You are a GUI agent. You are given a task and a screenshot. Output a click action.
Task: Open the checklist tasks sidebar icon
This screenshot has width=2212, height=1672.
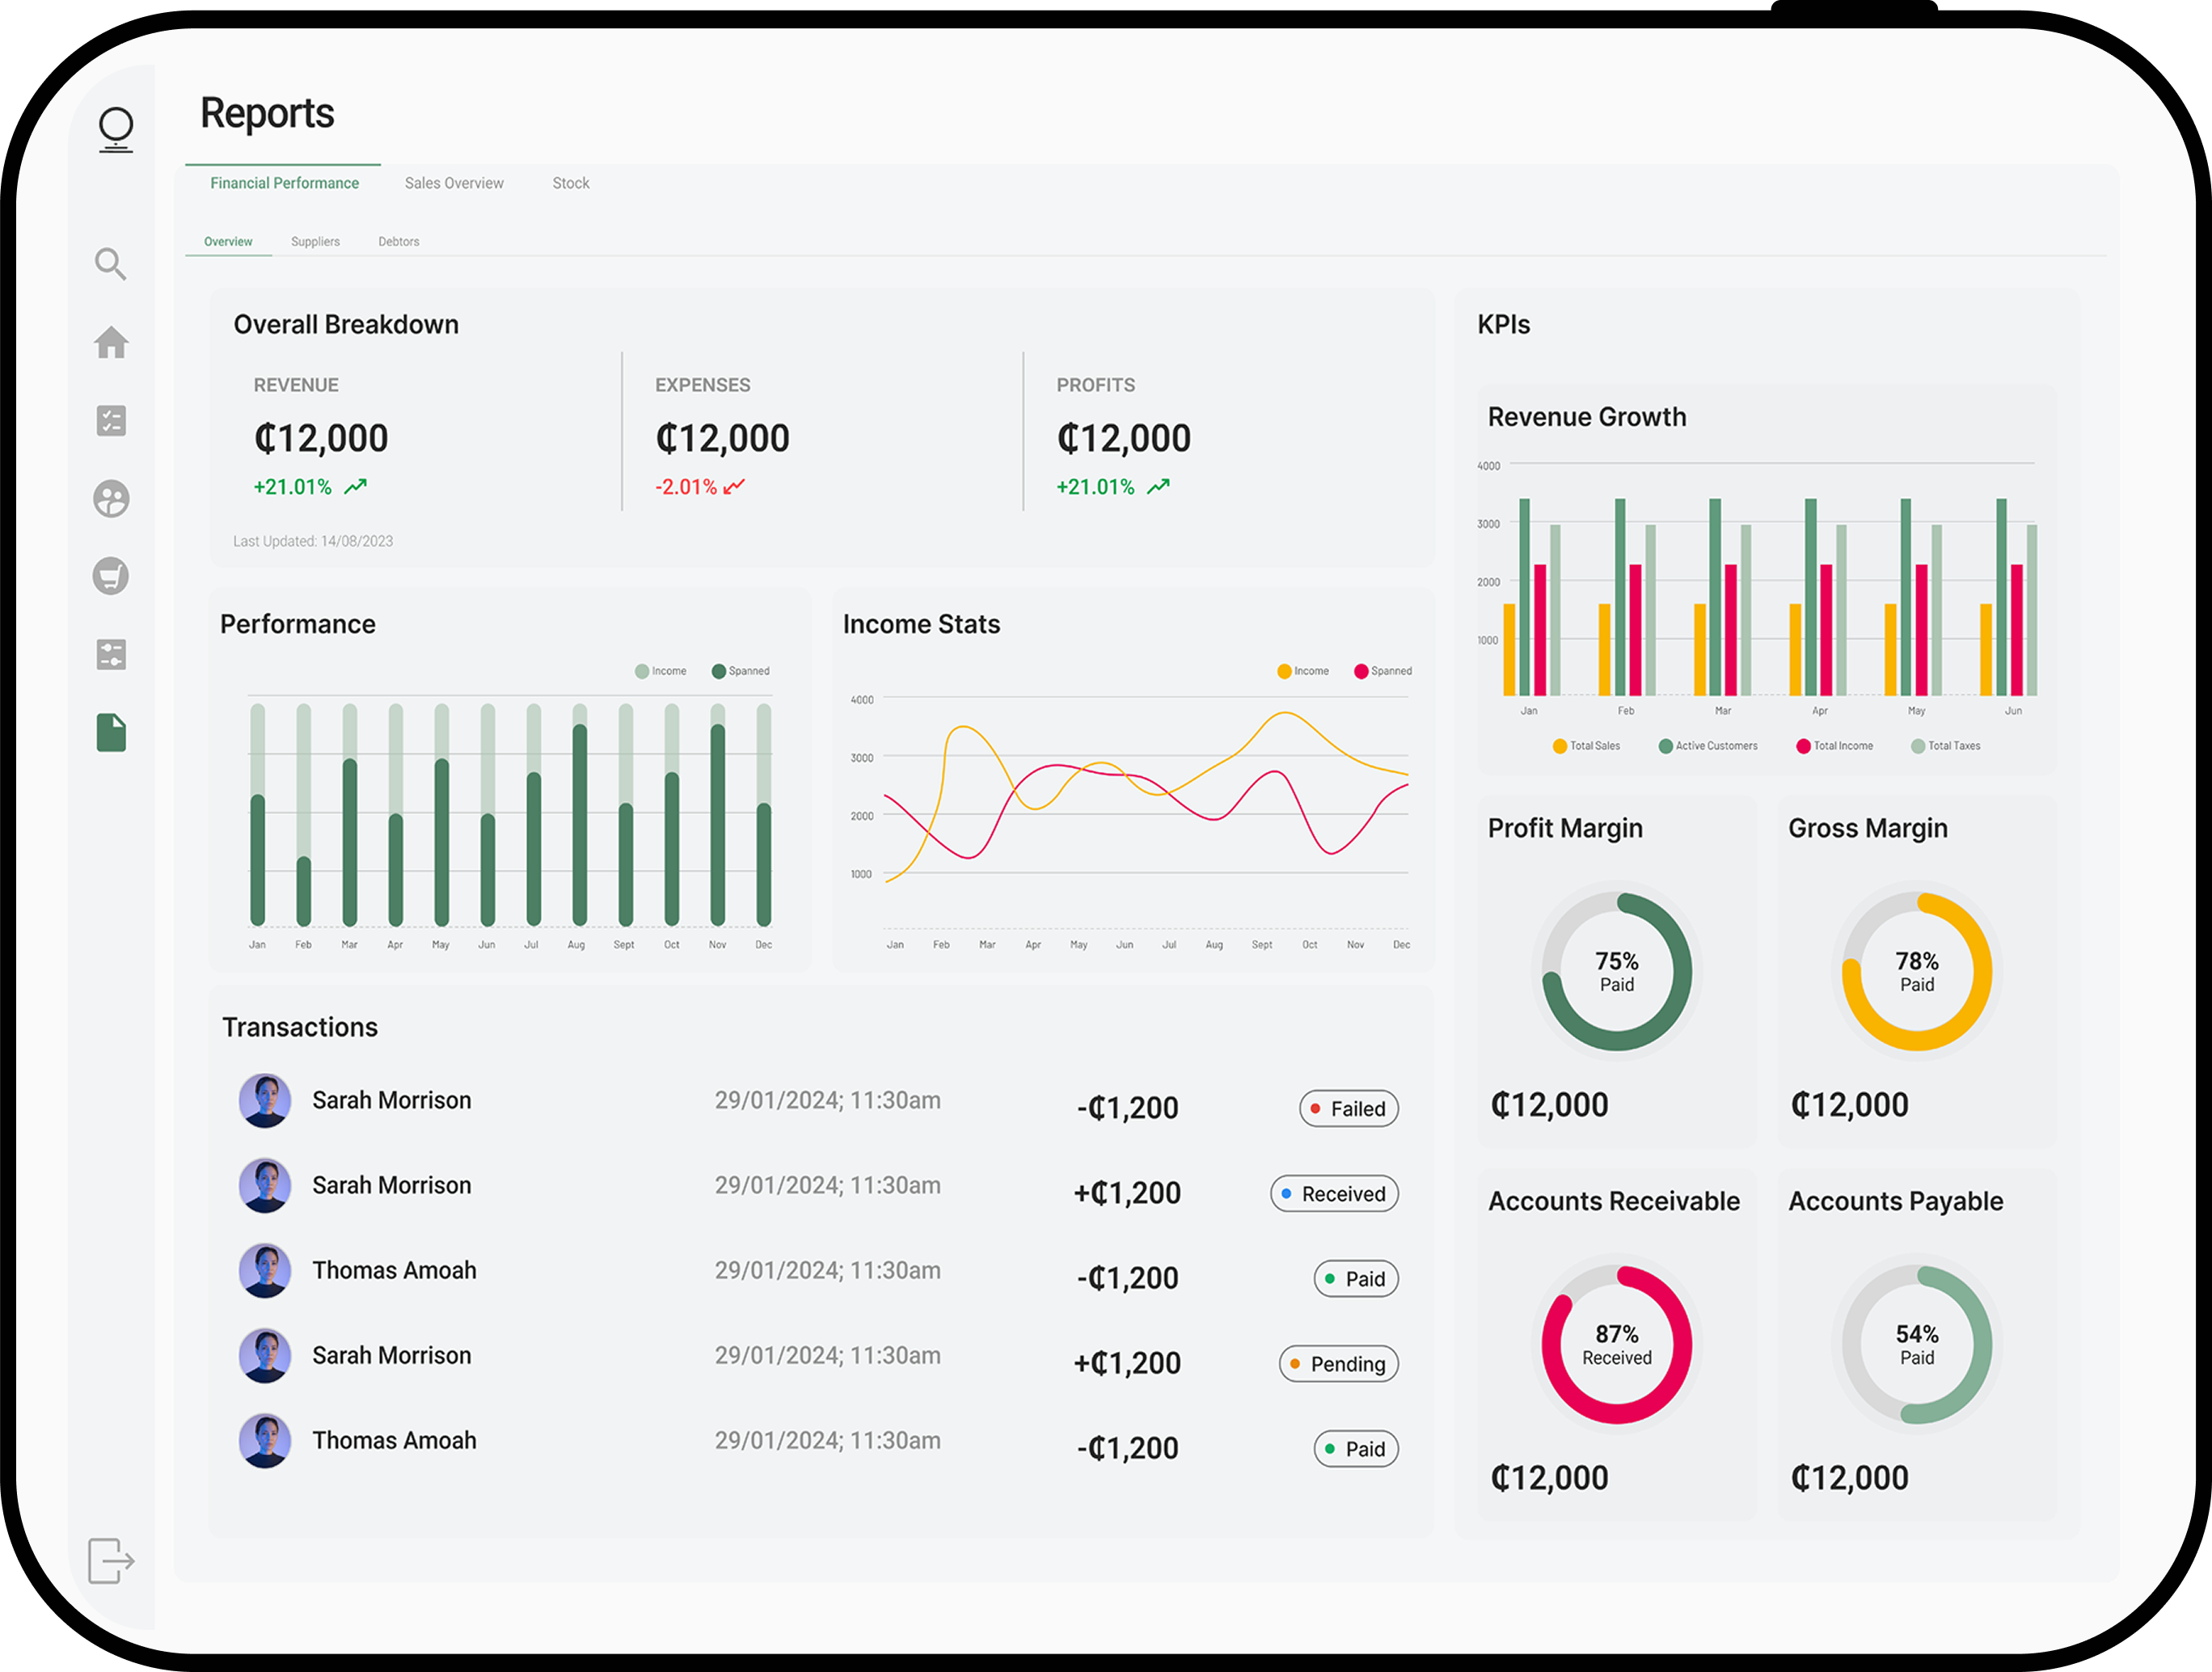[x=111, y=421]
